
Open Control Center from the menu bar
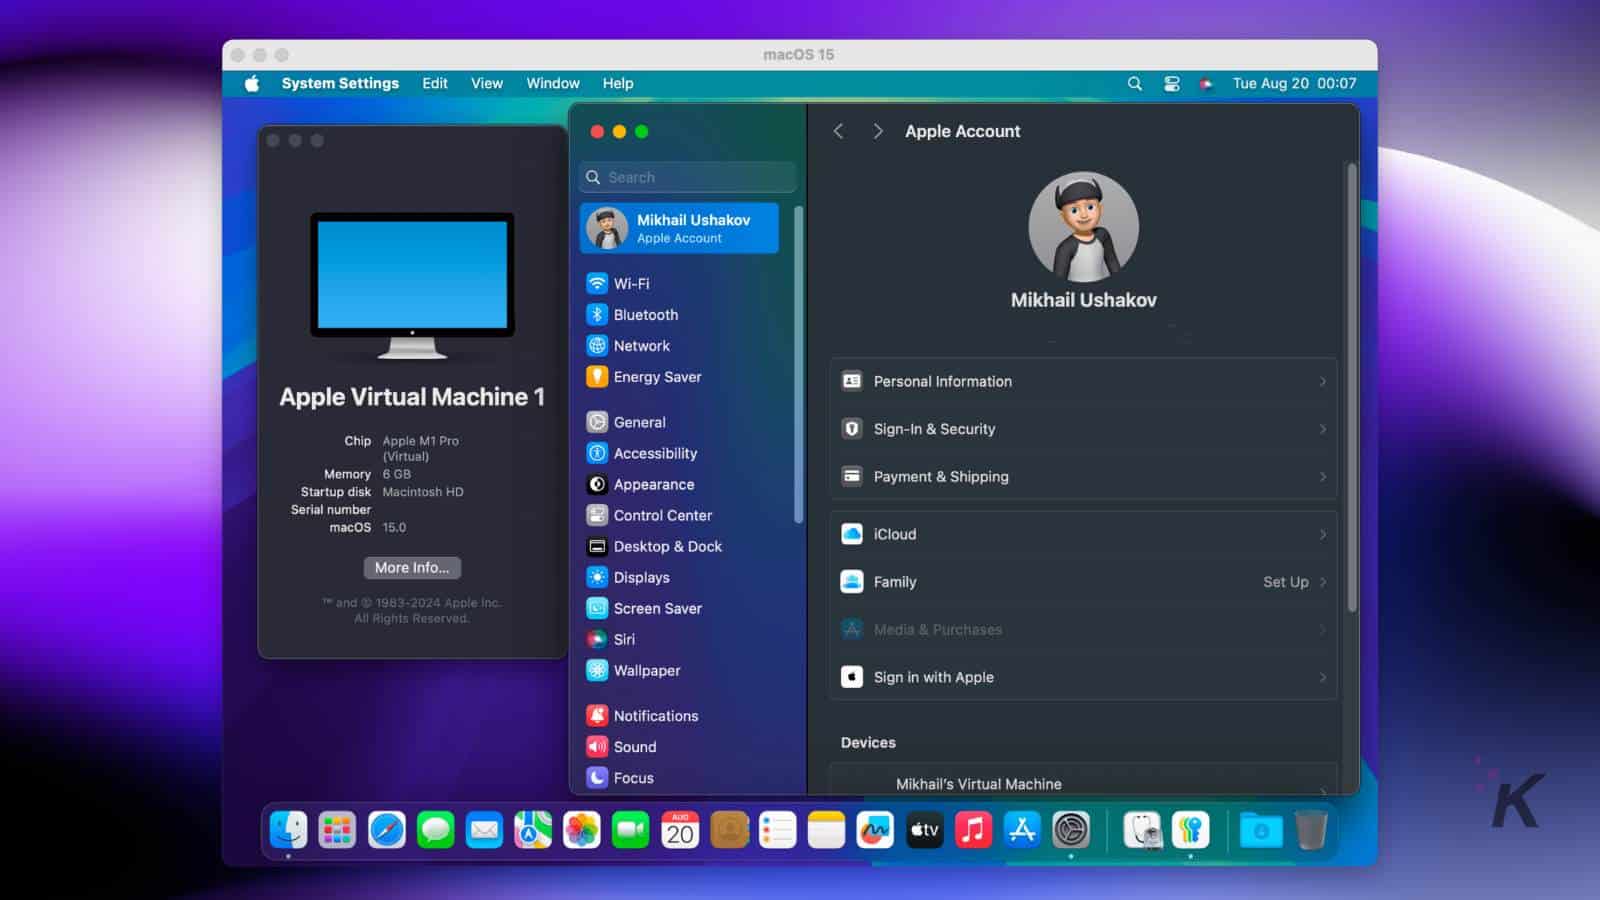[1172, 83]
